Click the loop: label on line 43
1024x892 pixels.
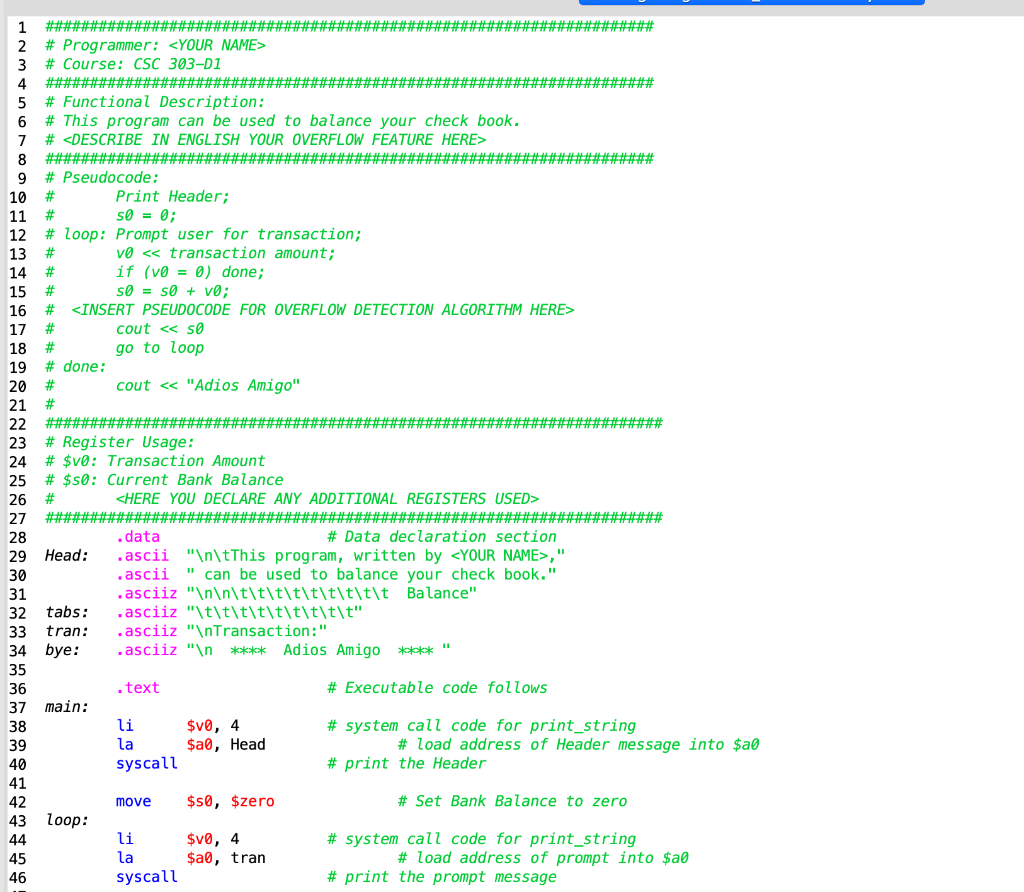click(x=65, y=820)
